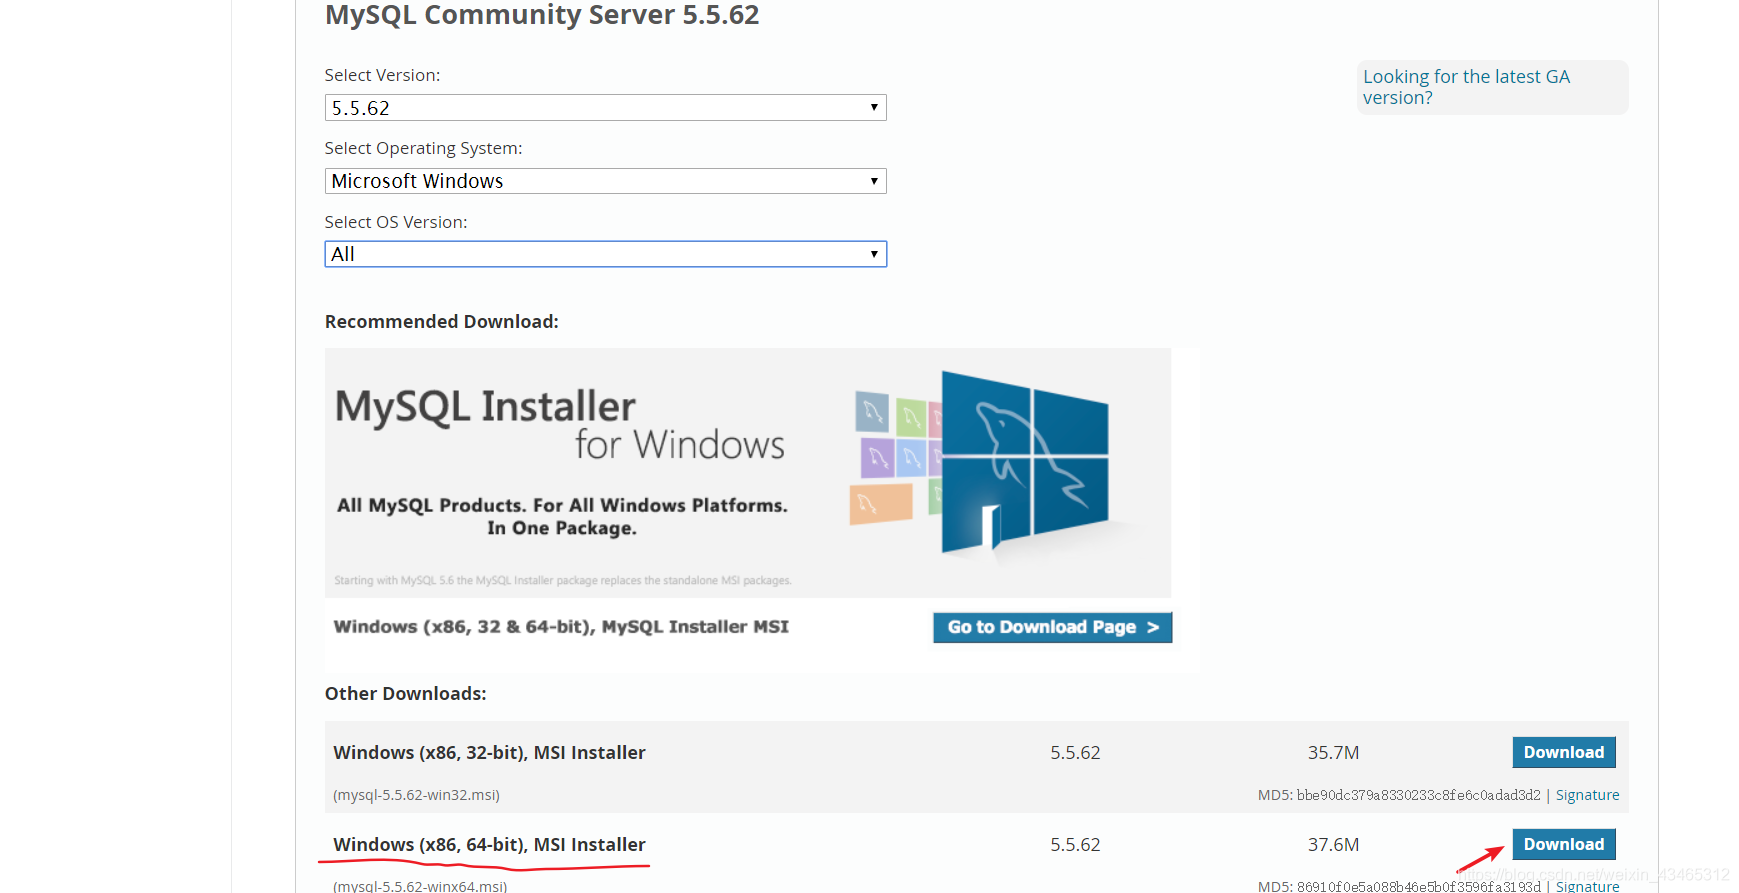
Task: Open 'Looking for the latest GA version?' link
Action: [1466, 87]
